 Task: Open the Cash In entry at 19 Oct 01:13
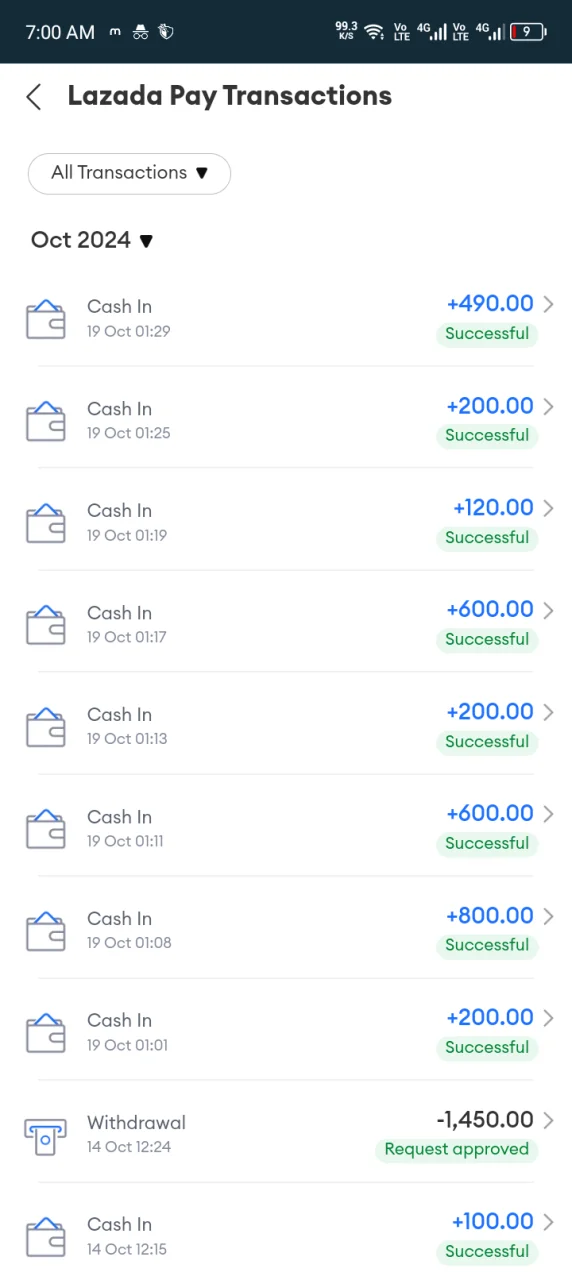point(286,726)
